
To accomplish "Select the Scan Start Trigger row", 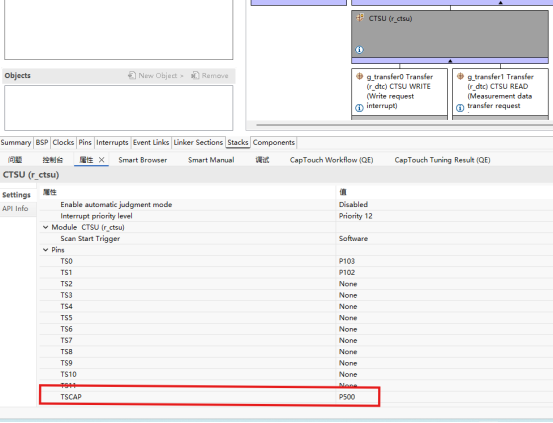I will [x=296, y=238].
